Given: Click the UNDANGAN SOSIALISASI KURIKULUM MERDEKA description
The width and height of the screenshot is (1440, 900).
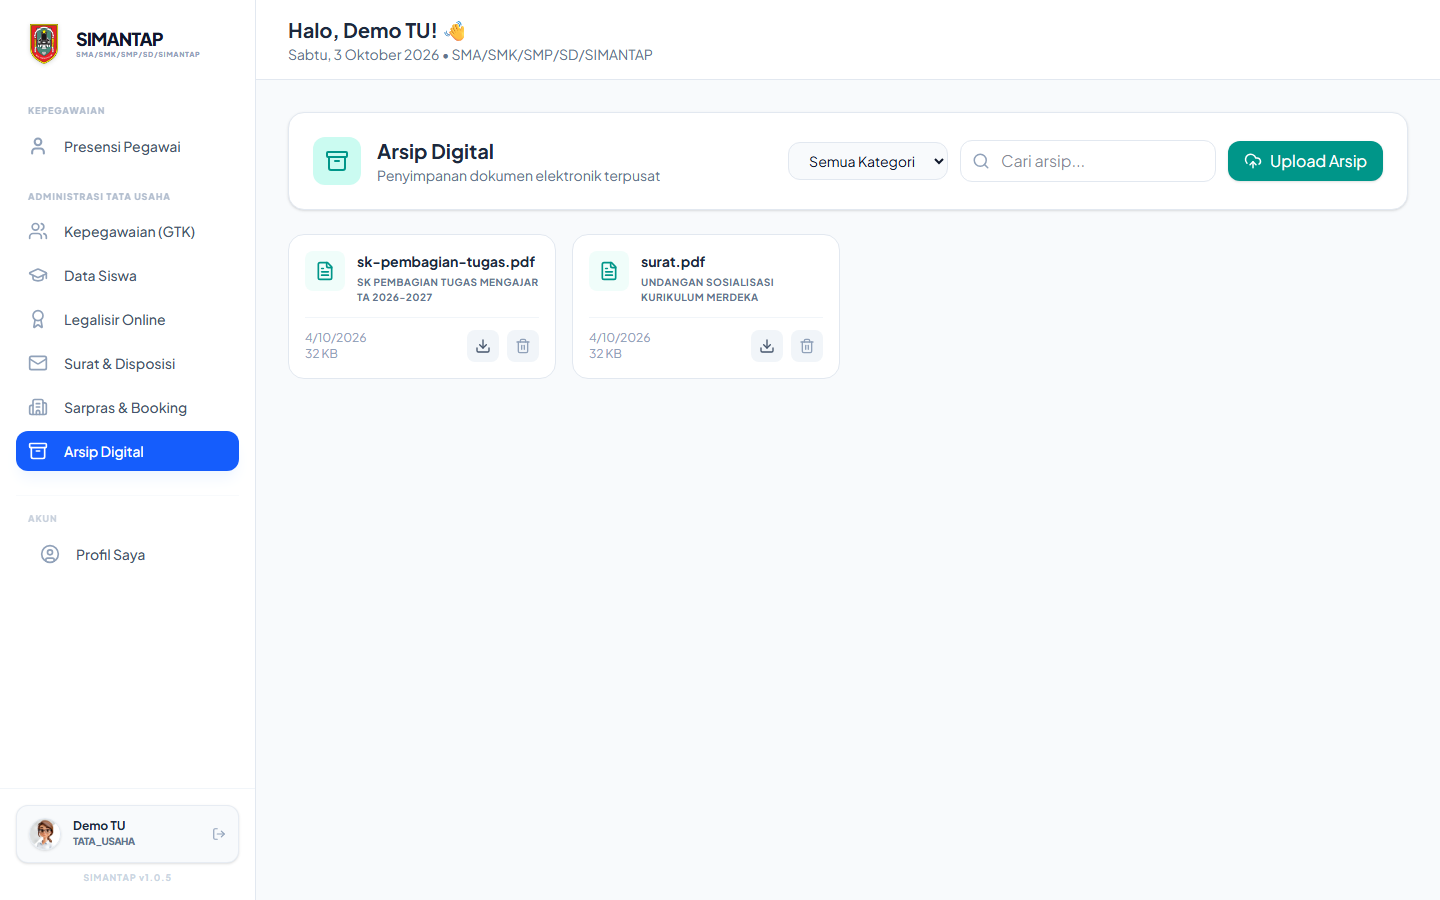Looking at the screenshot, I should (707, 290).
